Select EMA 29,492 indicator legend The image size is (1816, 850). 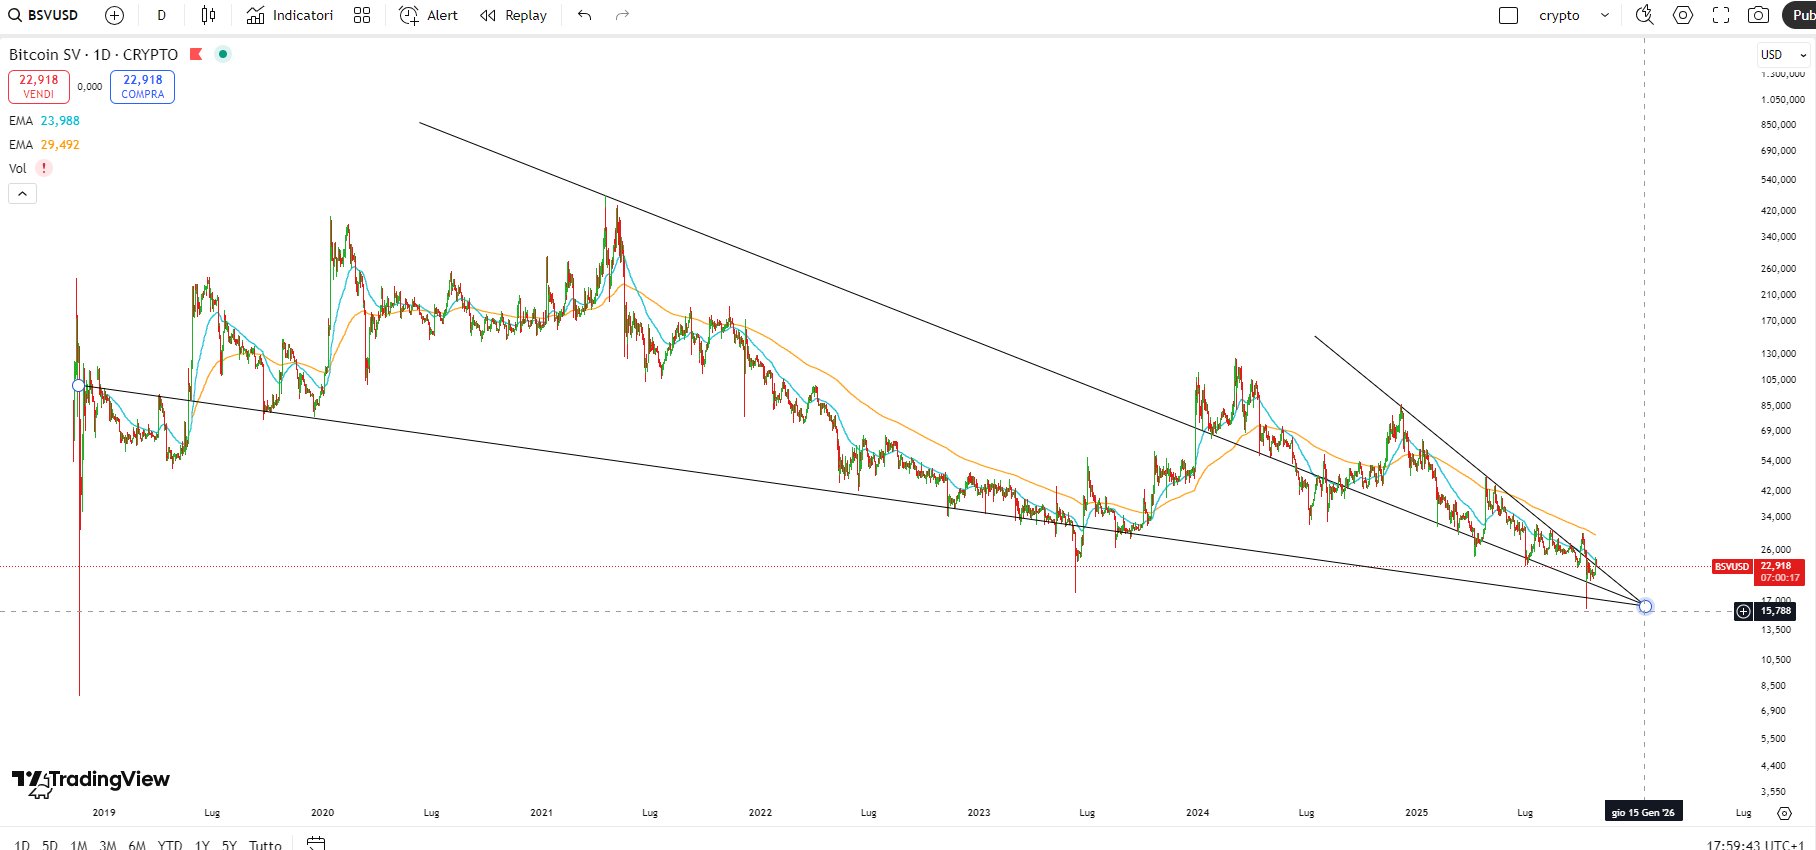(44, 145)
